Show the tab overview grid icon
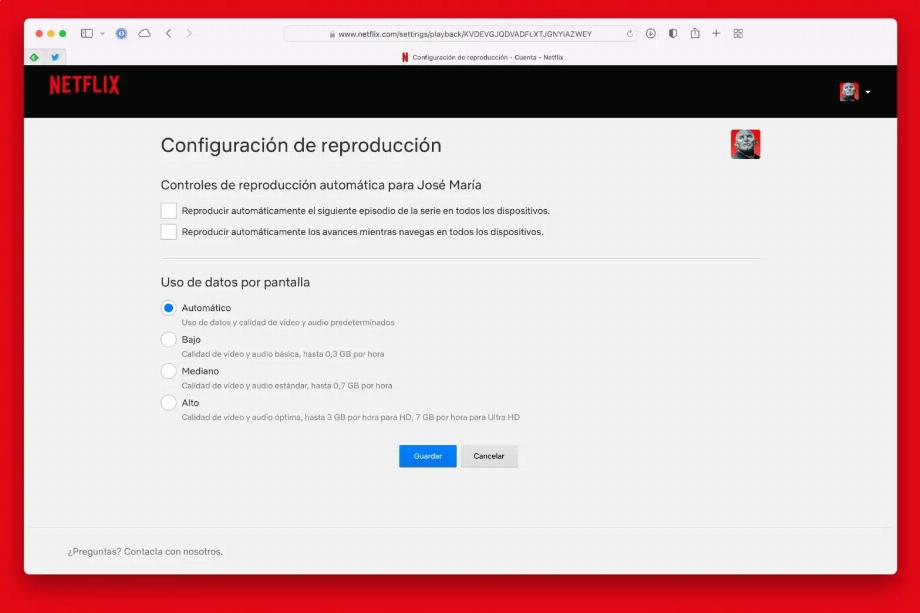 coord(738,33)
